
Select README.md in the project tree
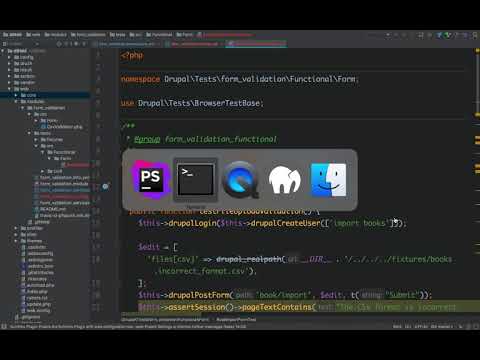click(50, 209)
